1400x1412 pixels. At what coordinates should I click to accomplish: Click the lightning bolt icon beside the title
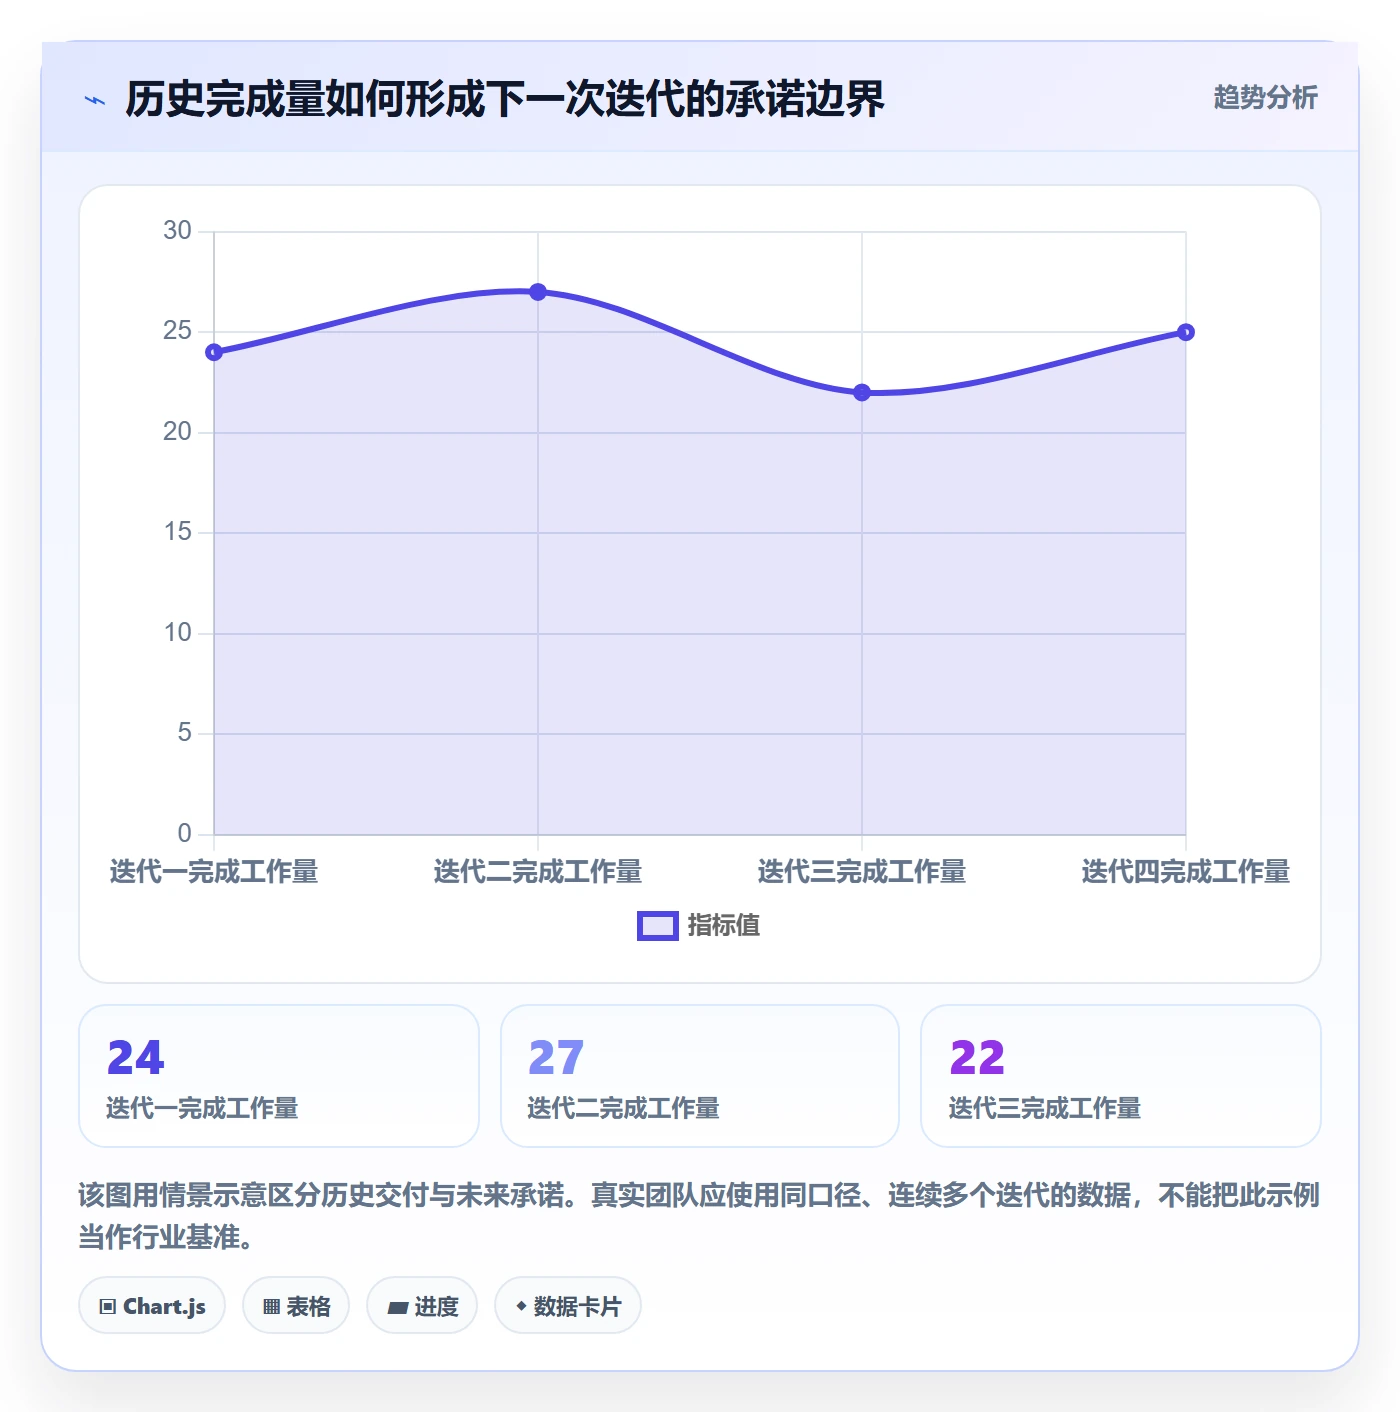tap(95, 100)
